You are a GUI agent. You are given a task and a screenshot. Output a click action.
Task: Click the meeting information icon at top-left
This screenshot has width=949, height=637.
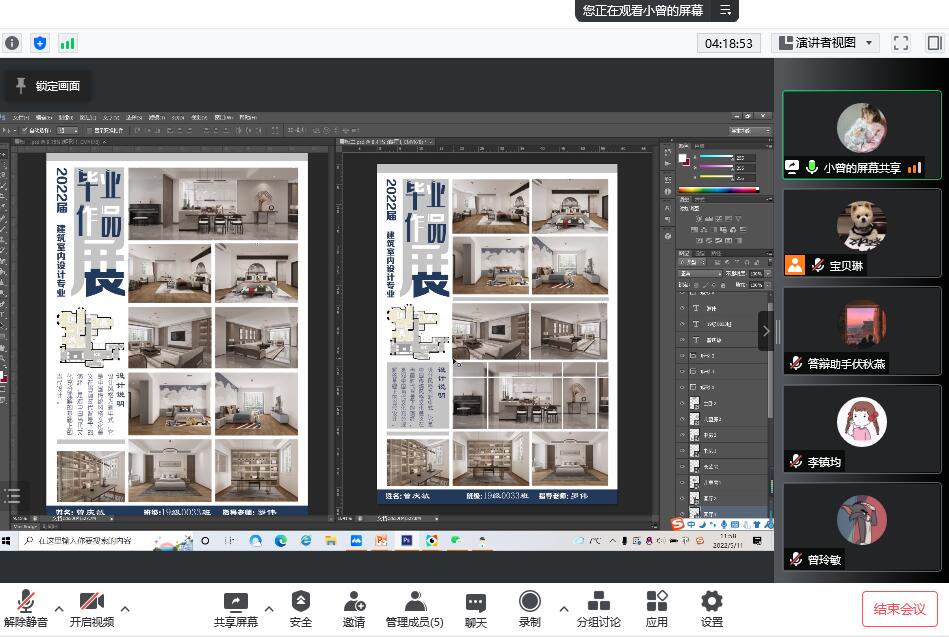point(12,43)
